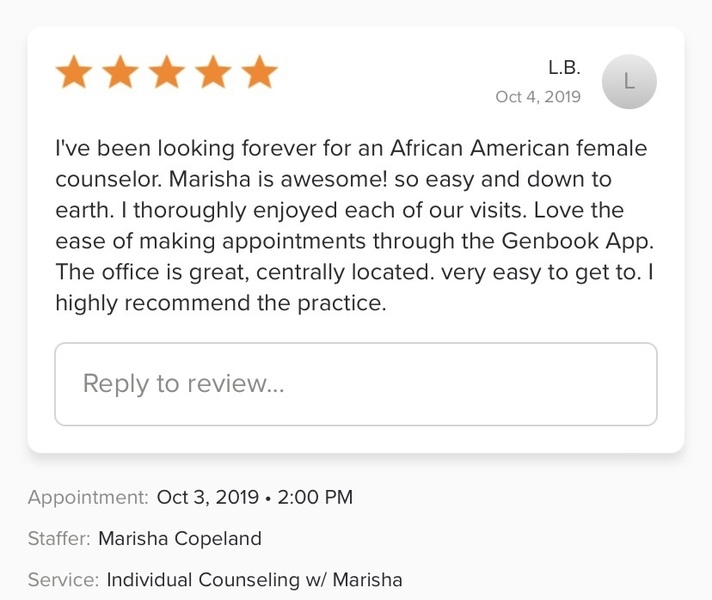Image resolution: width=712 pixels, height=600 pixels.
Task: Click the final sentence recommending the practice
Action: [221, 304]
